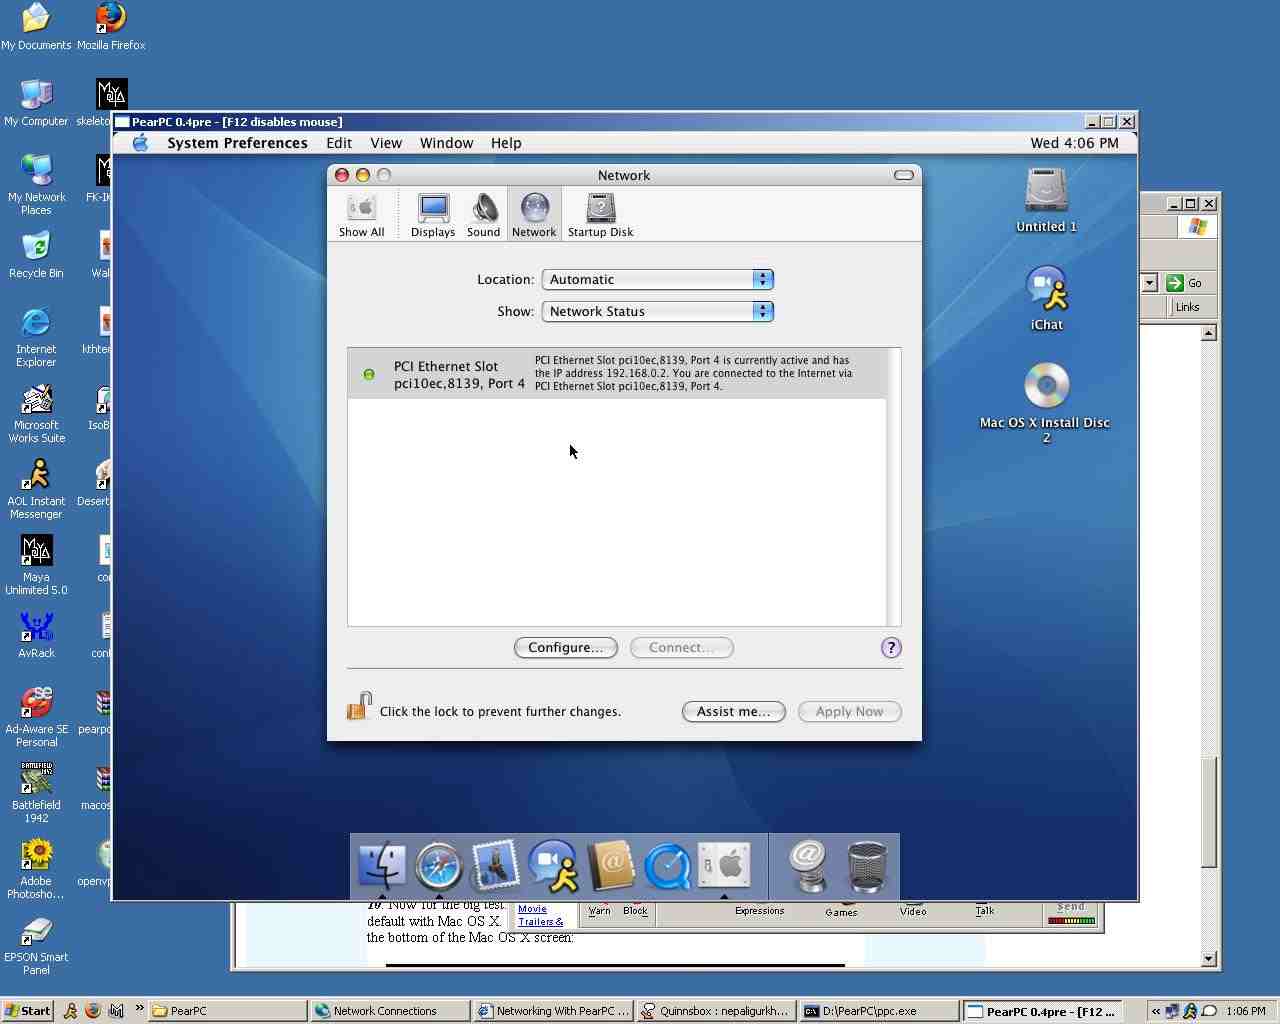Launch QuickTime Player from the Dock
Image resolution: width=1280 pixels, height=1024 pixels.
(x=668, y=866)
